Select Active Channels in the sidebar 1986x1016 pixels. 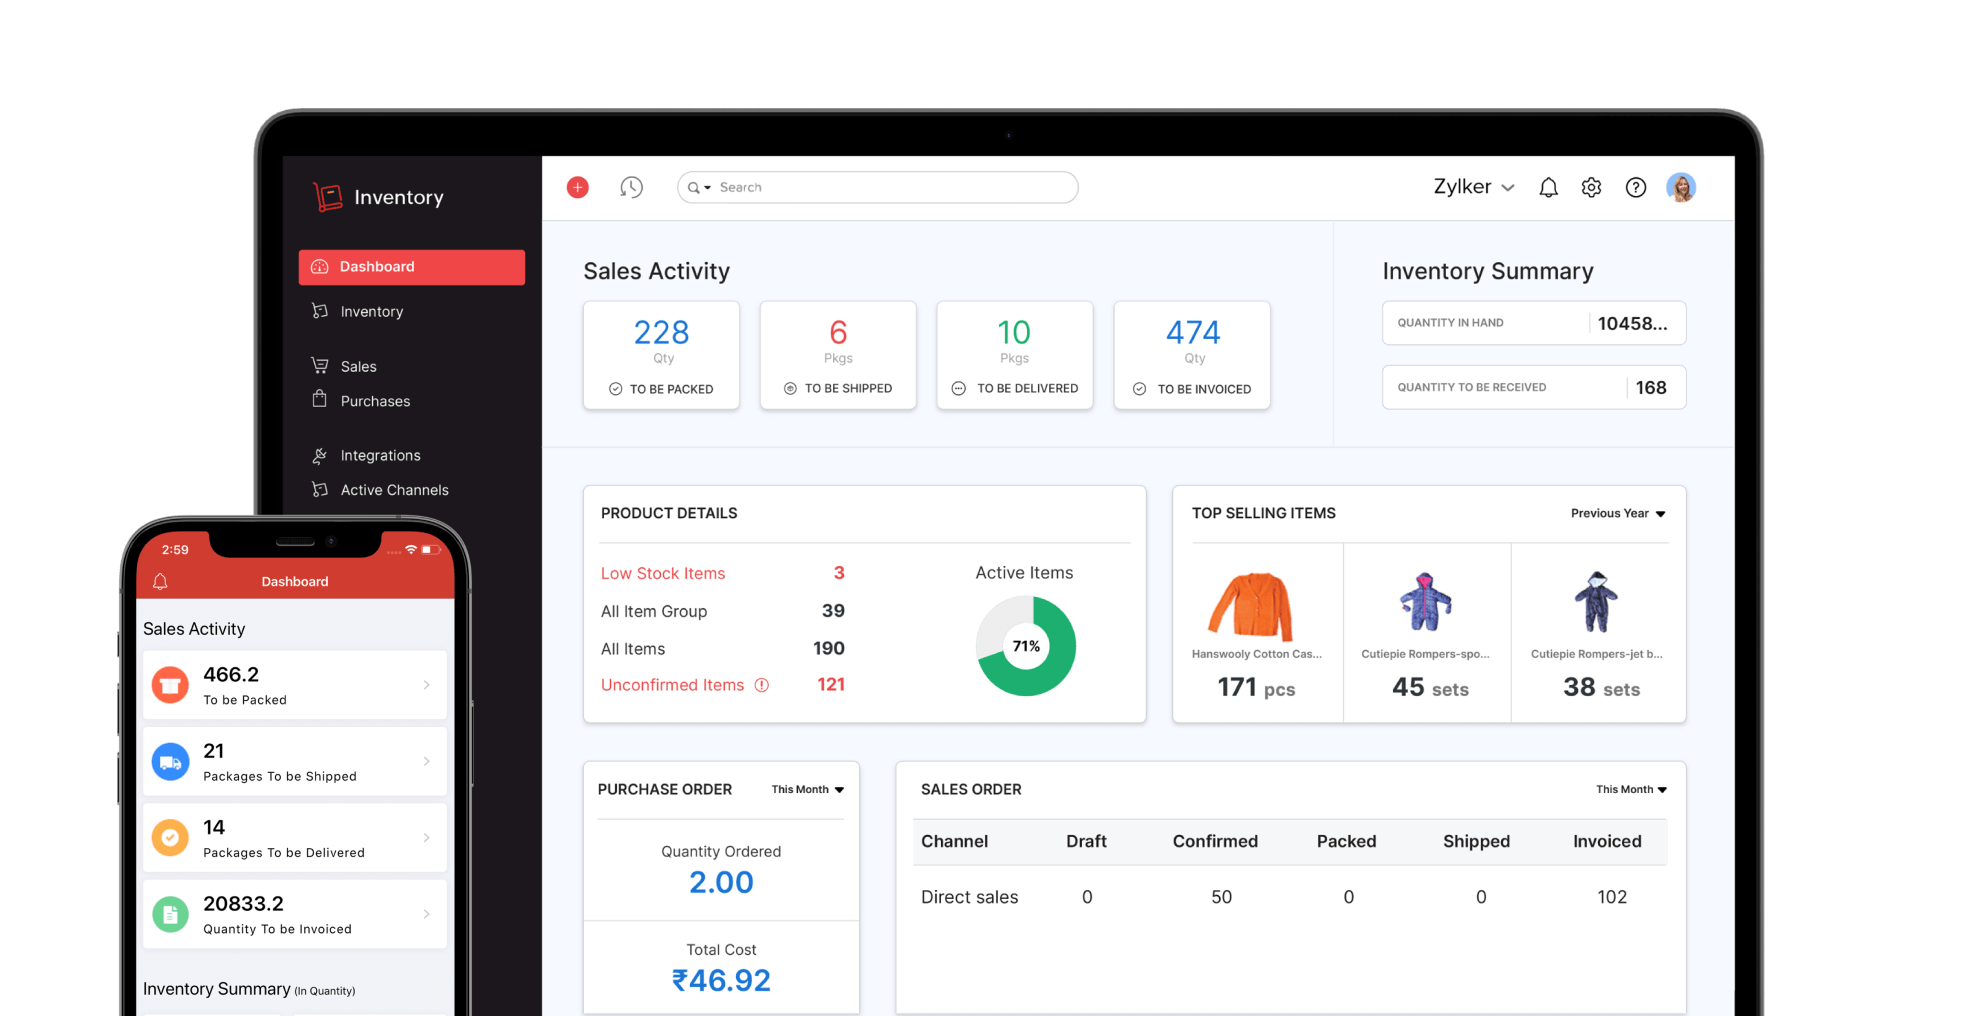[394, 490]
